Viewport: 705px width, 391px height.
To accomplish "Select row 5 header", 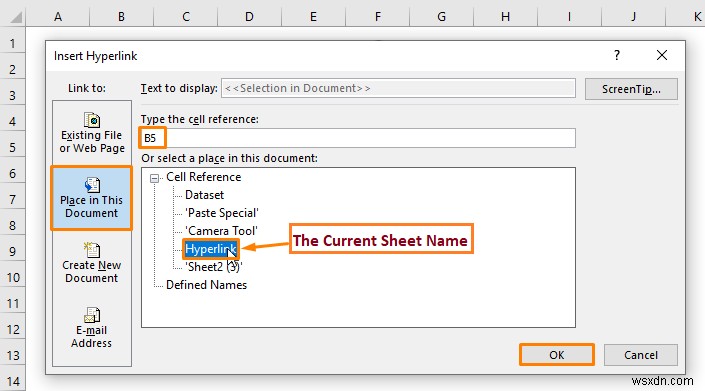I will point(13,148).
